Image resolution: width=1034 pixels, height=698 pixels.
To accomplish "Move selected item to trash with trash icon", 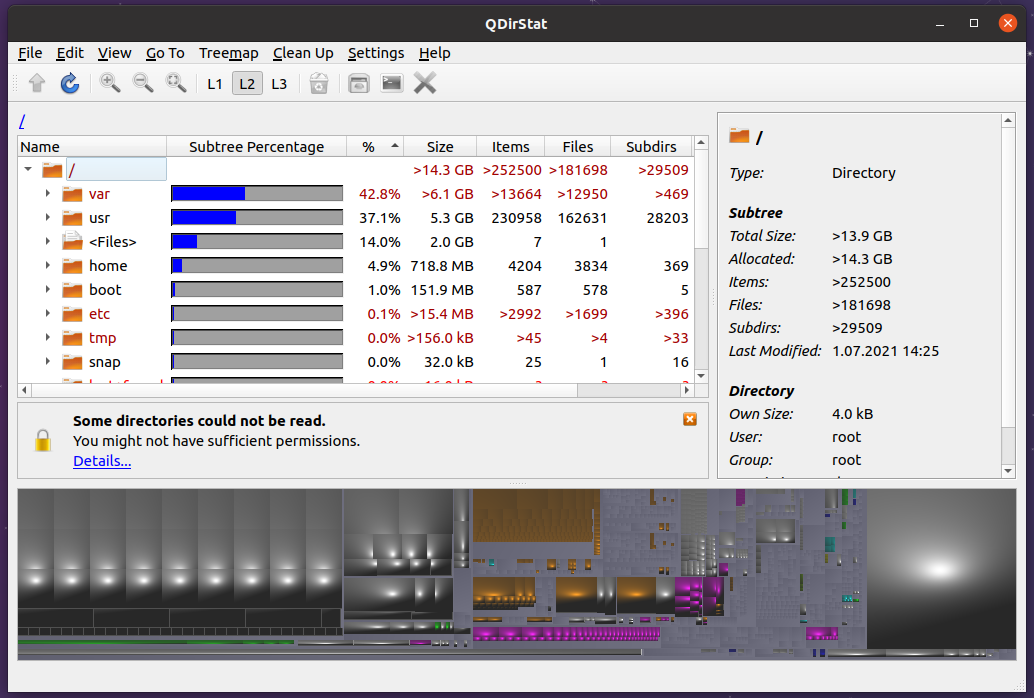I will [319, 83].
